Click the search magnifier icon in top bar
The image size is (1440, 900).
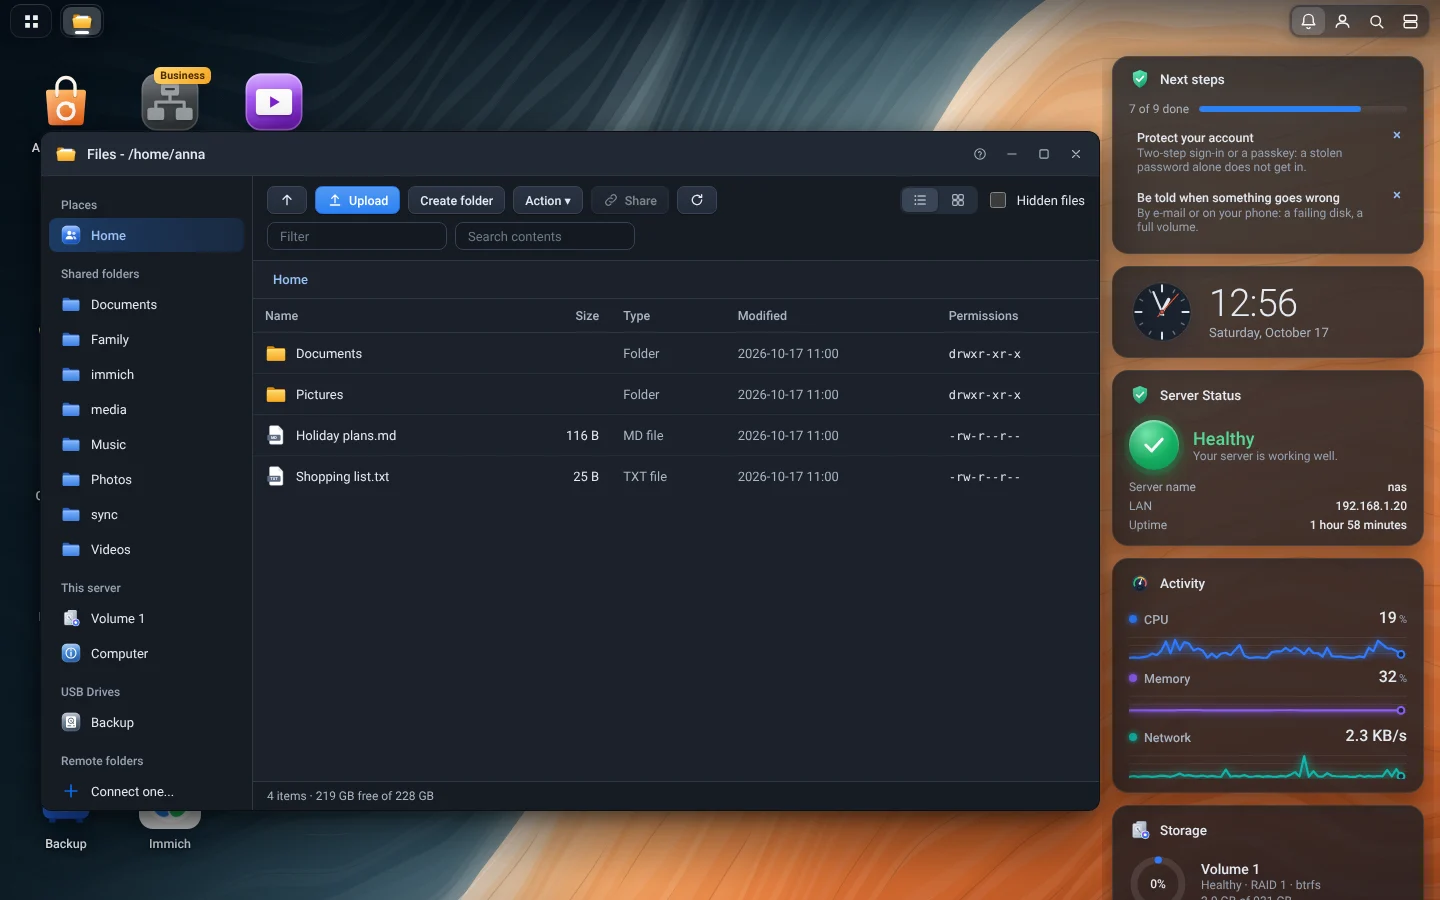click(x=1377, y=21)
